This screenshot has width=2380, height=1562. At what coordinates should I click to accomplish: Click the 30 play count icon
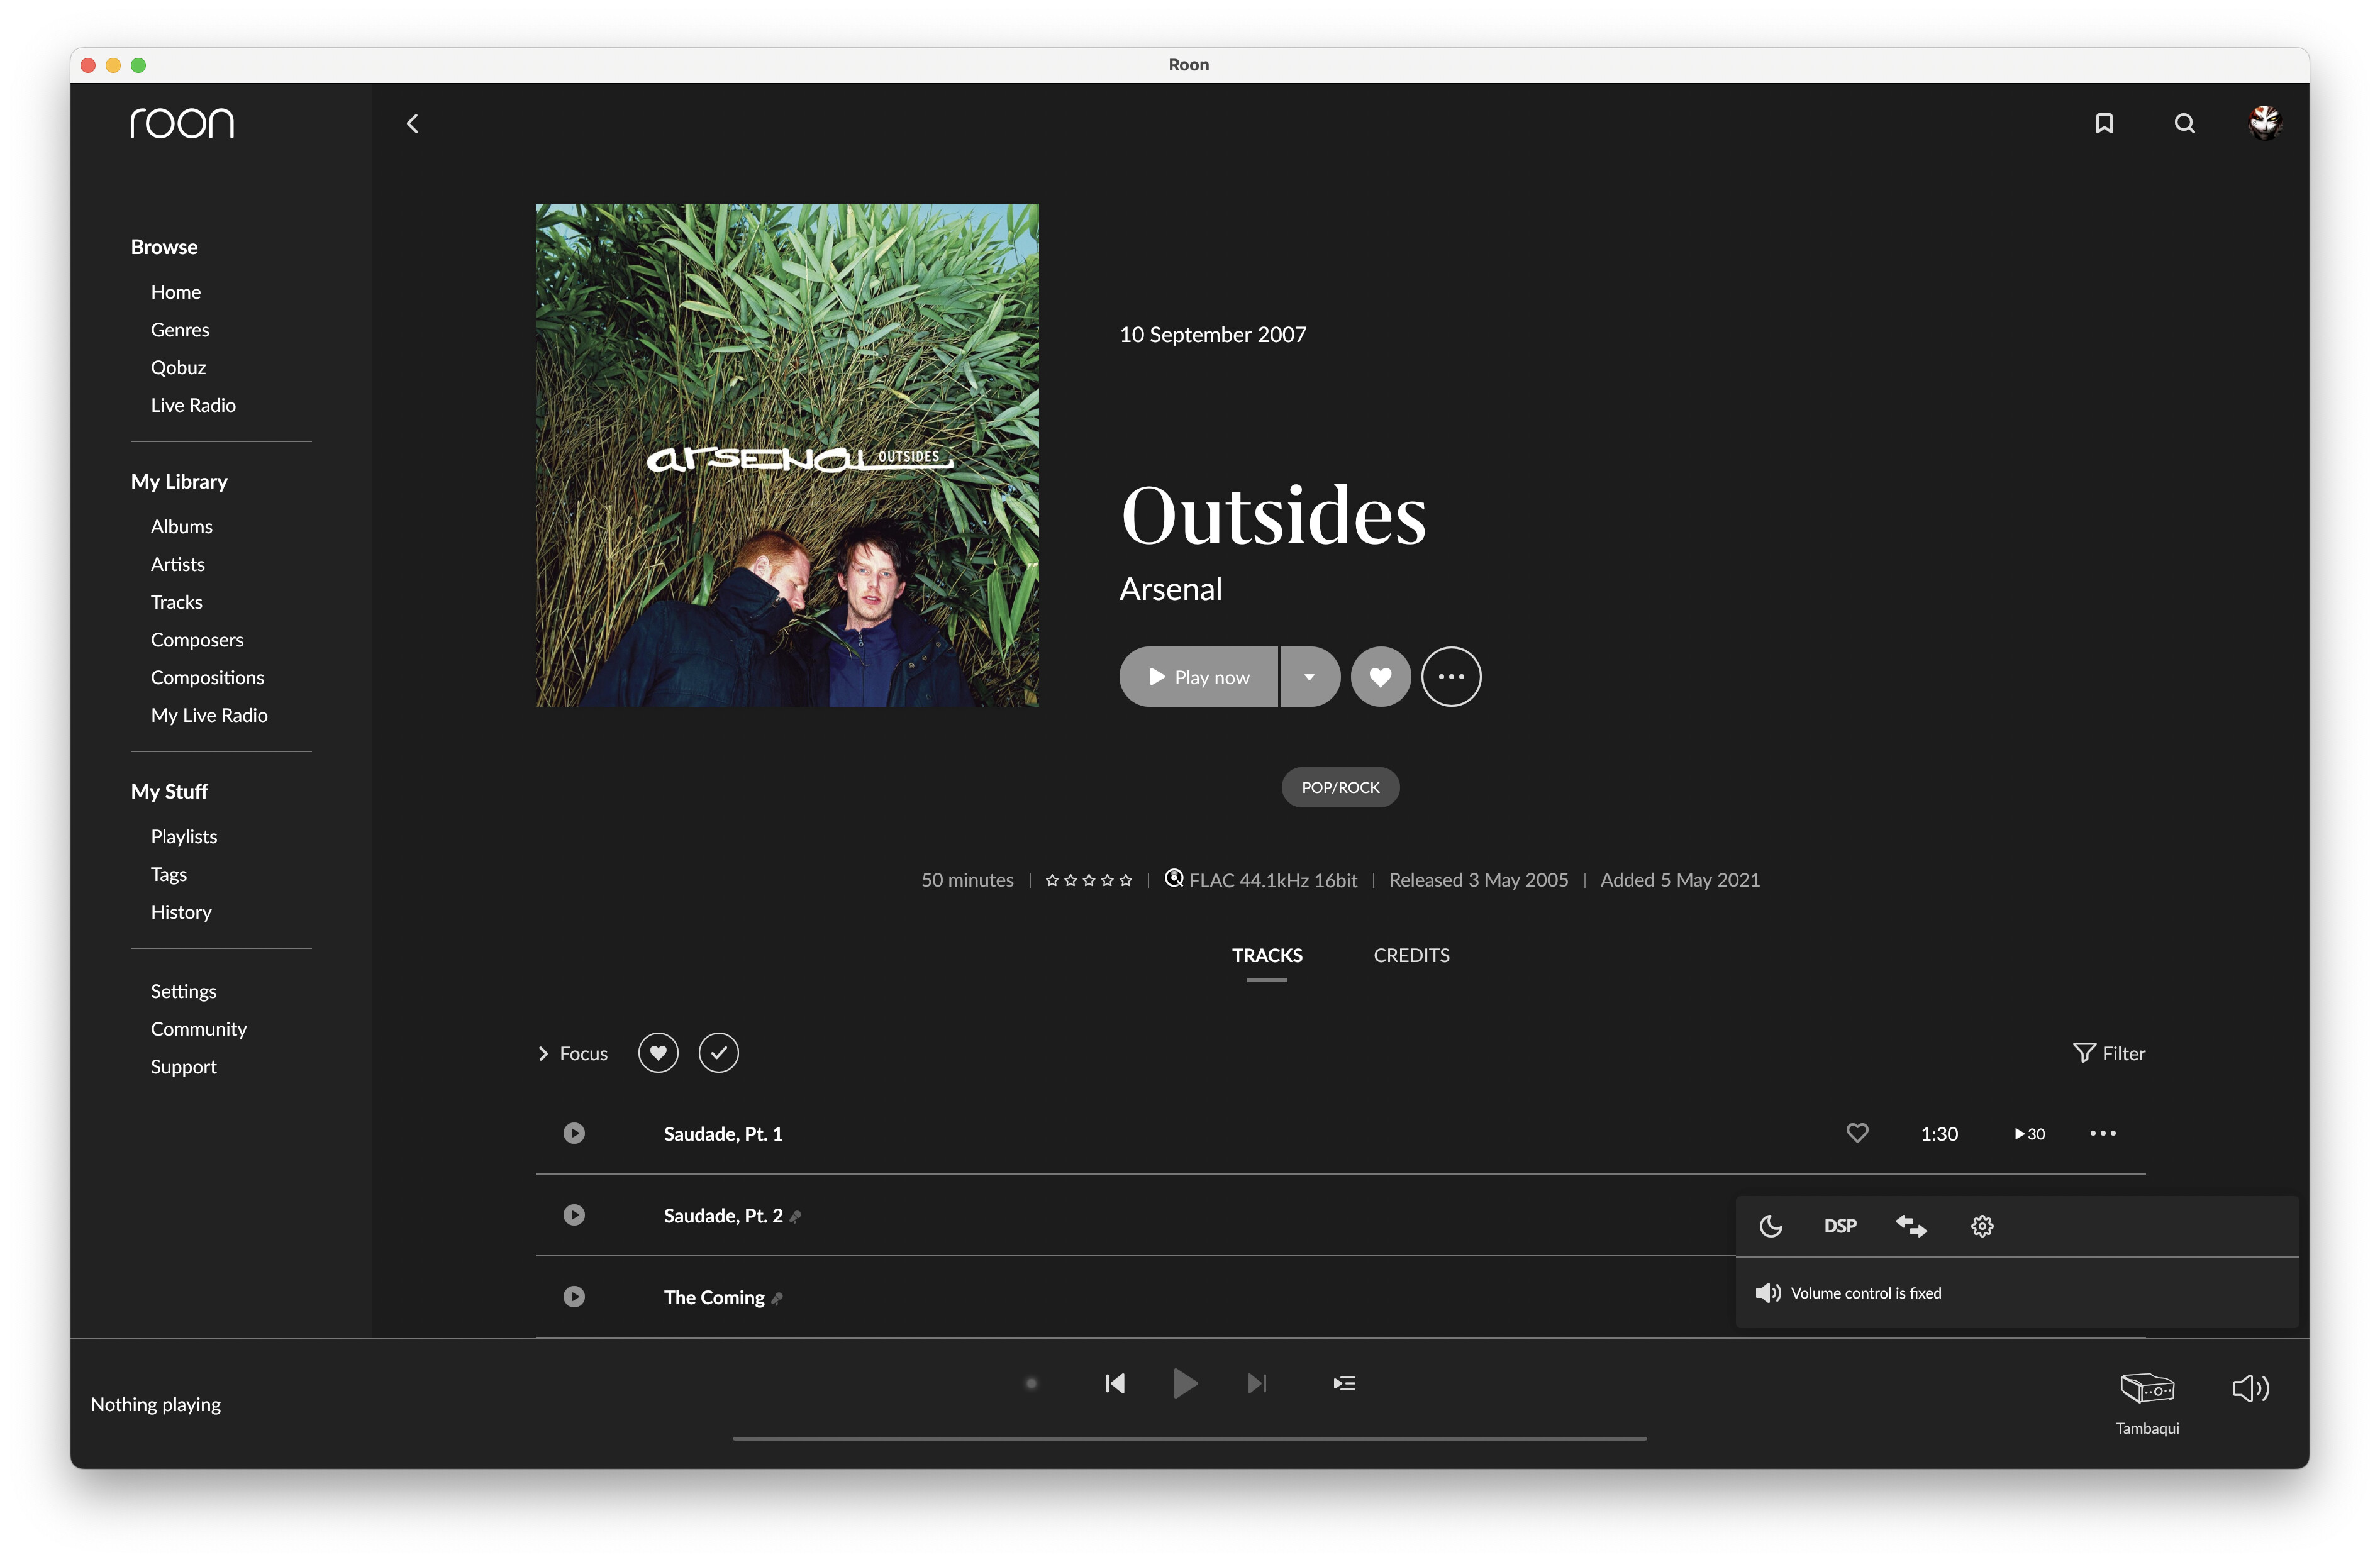click(2029, 1134)
